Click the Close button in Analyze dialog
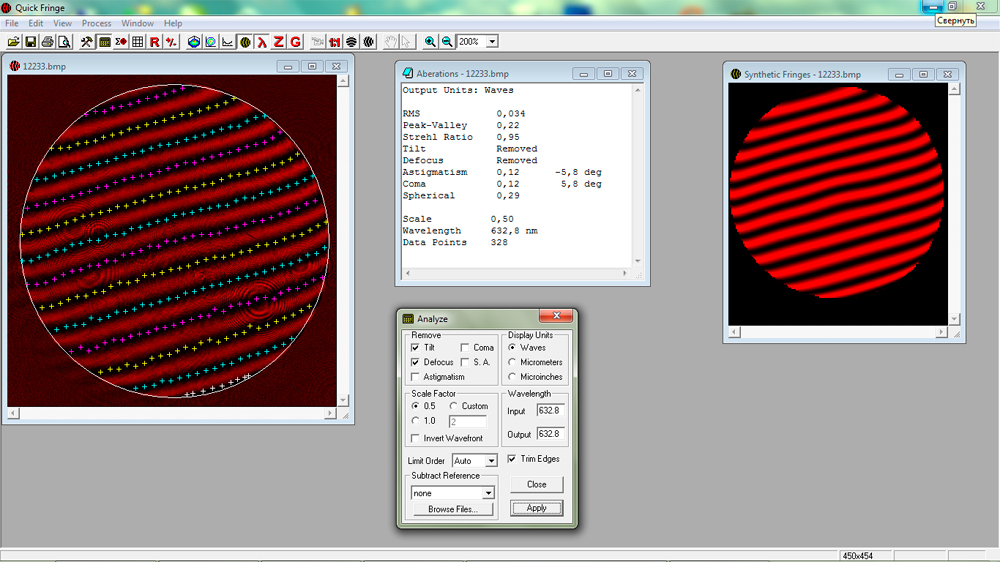Image resolution: width=1000 pixels, height=562 pixels. tap(536, 485)
